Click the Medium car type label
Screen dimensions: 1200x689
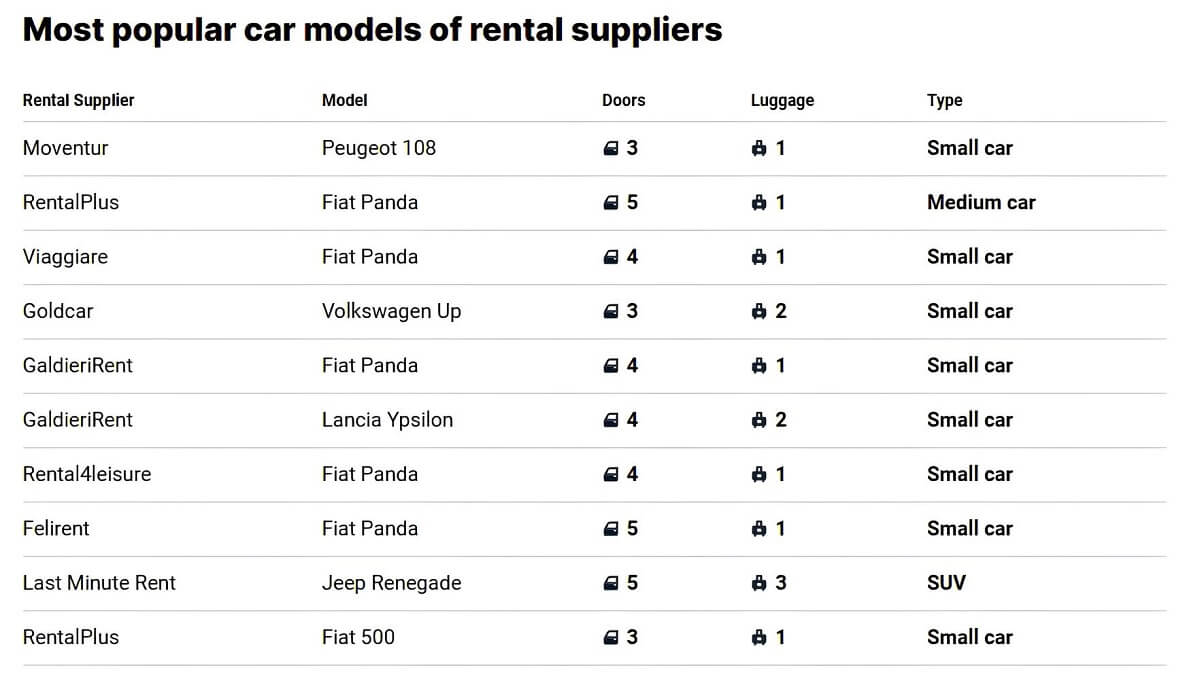981,202
